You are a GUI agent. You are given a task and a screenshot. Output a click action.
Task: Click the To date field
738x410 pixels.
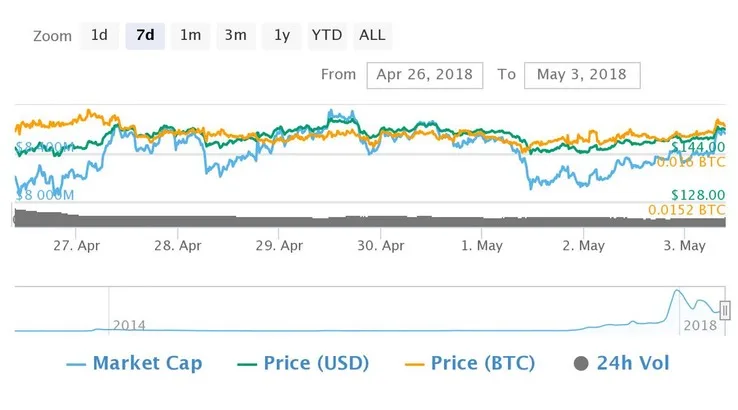point(581,75)
